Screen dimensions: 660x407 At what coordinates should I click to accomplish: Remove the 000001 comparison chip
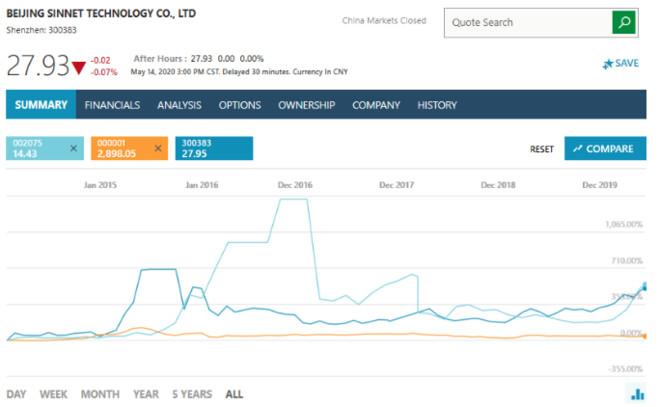pos(158,148)
